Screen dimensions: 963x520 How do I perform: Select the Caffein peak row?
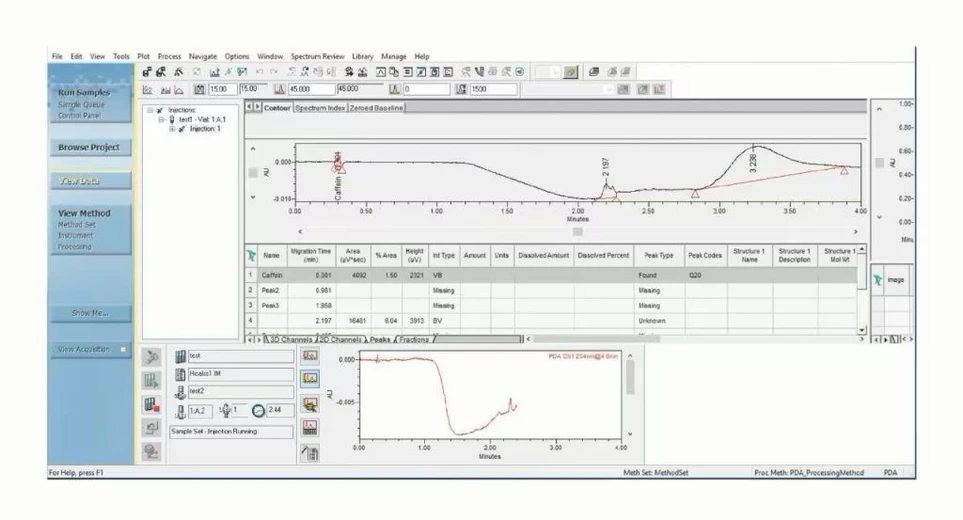552,275
